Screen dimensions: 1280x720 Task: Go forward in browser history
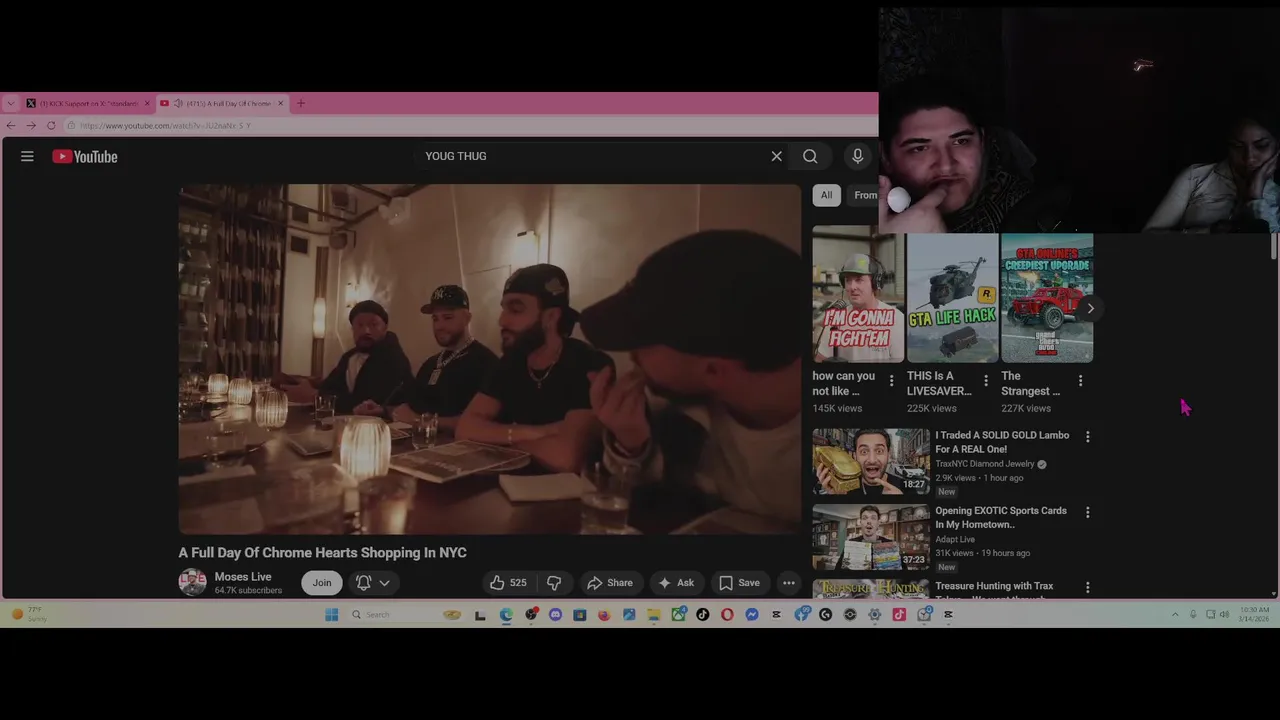click(x=31, y=125)
